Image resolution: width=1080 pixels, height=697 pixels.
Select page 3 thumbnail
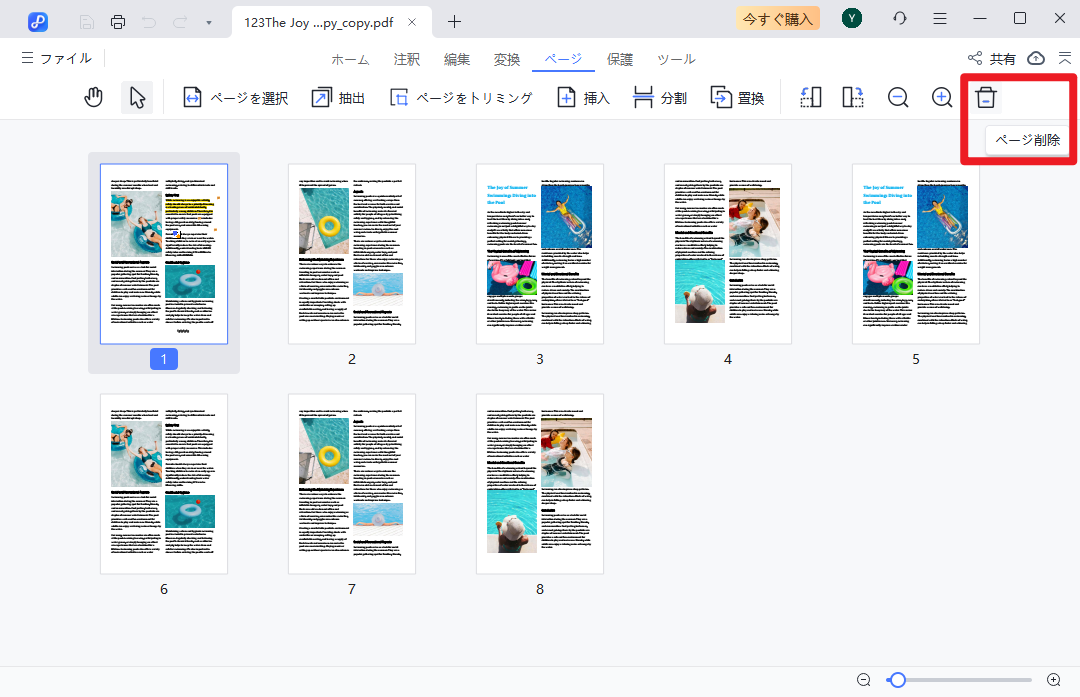540,254
